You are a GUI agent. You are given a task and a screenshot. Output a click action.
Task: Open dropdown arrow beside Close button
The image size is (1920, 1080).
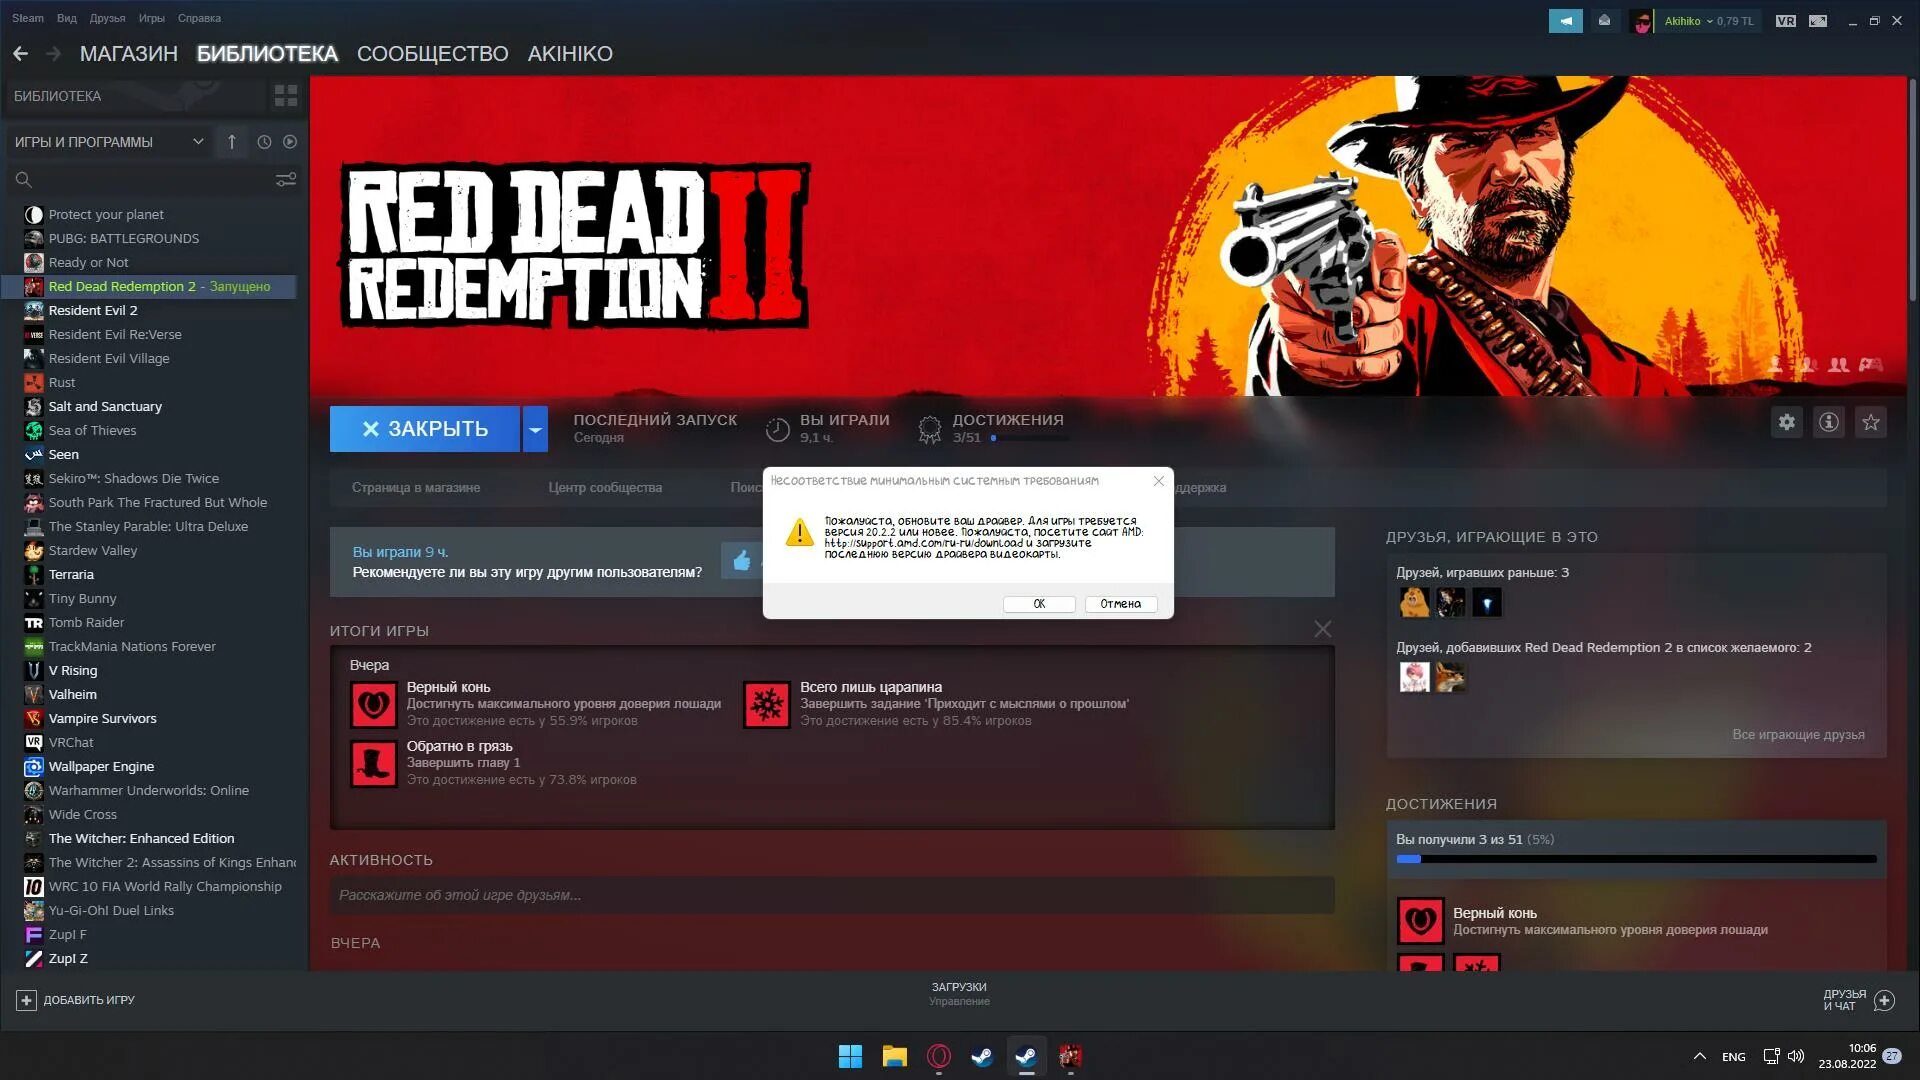point(535,429)
